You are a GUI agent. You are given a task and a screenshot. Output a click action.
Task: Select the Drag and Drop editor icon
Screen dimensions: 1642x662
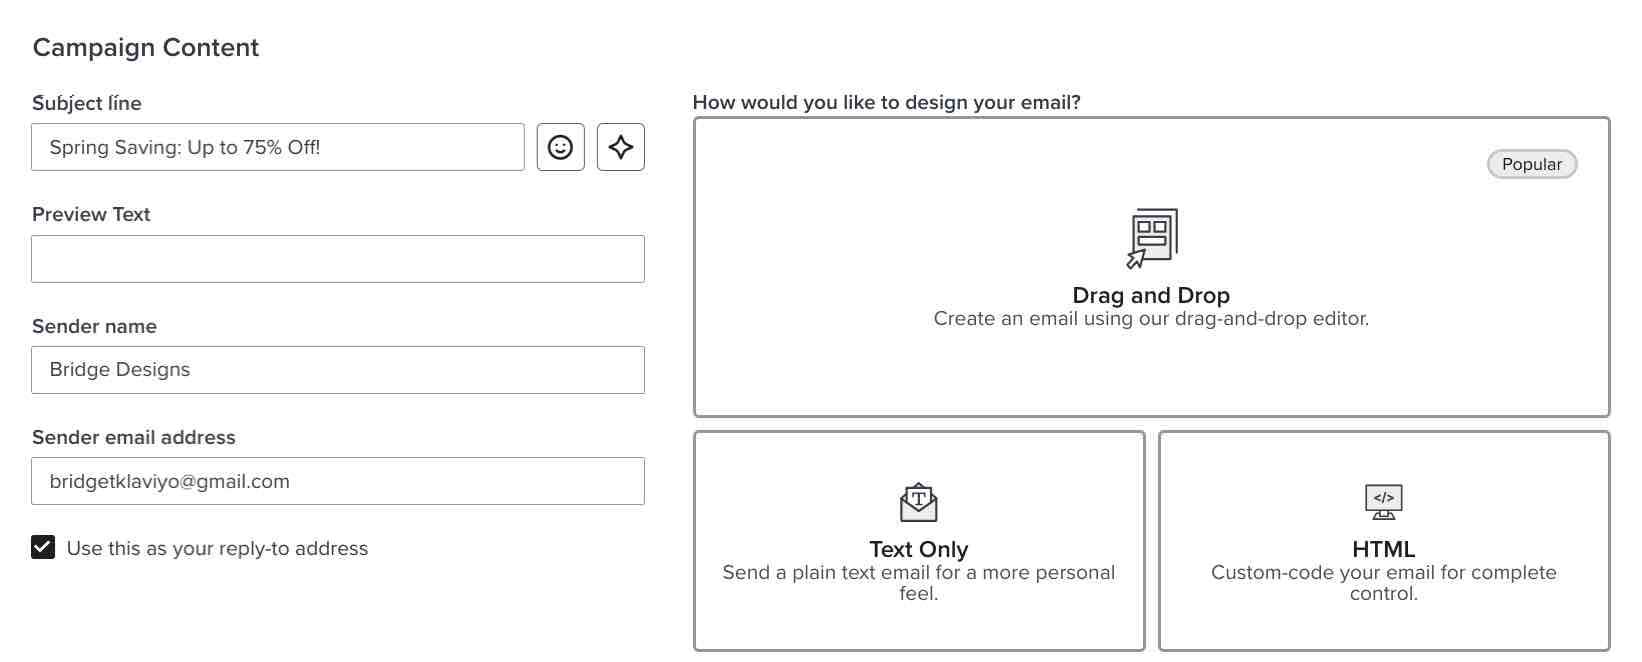1152,238
